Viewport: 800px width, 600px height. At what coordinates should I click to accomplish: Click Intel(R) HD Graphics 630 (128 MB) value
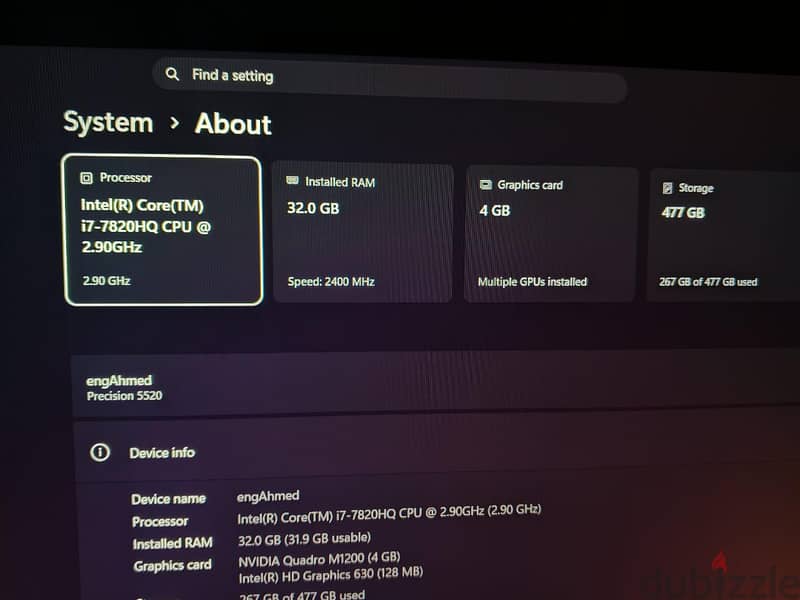pyautogui.click(x=331, y=576)
